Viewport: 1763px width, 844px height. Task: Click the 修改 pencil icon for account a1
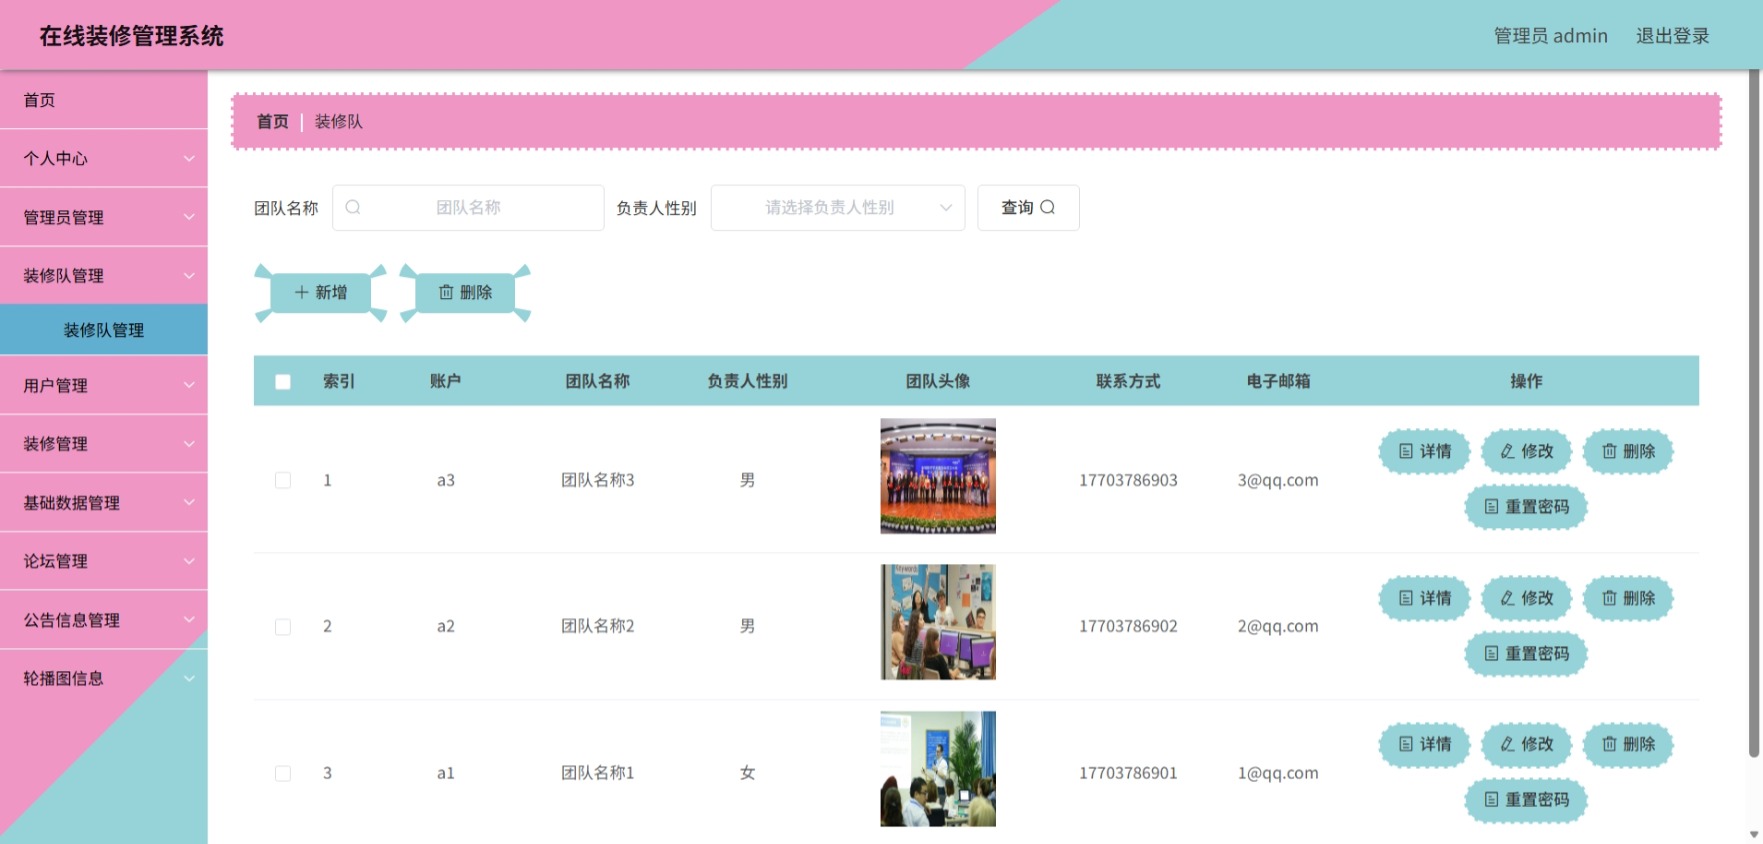pyautogui.click(x=1507, y=744)
